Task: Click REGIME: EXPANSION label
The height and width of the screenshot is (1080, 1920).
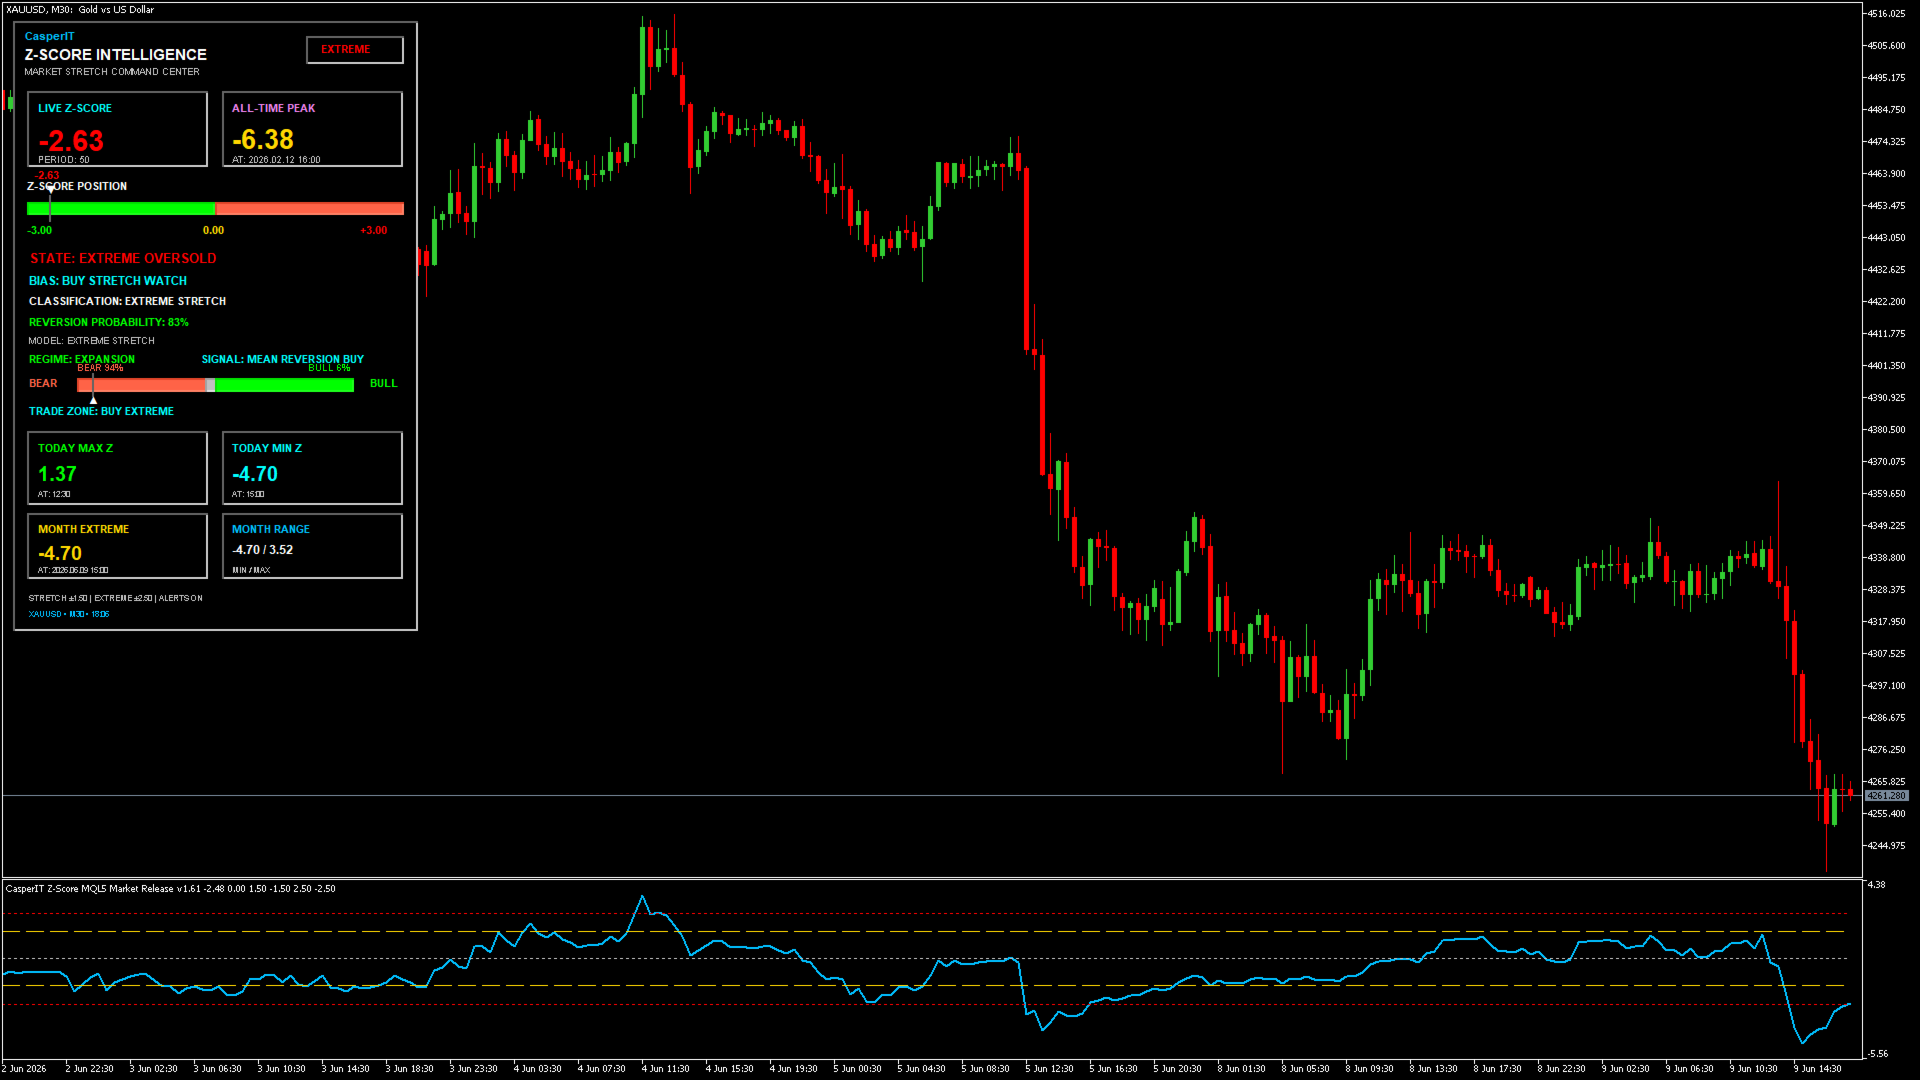Action: tap(82, 359)
